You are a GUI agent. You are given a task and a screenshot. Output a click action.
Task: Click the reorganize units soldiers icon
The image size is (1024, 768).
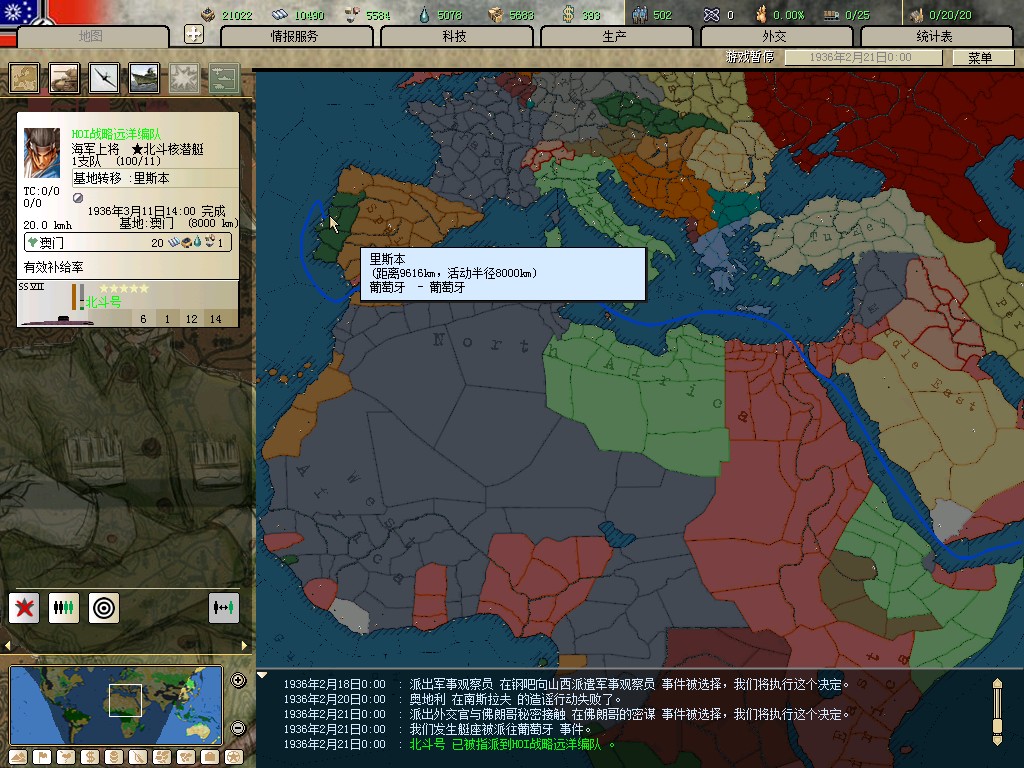click(x=63, y=607)
